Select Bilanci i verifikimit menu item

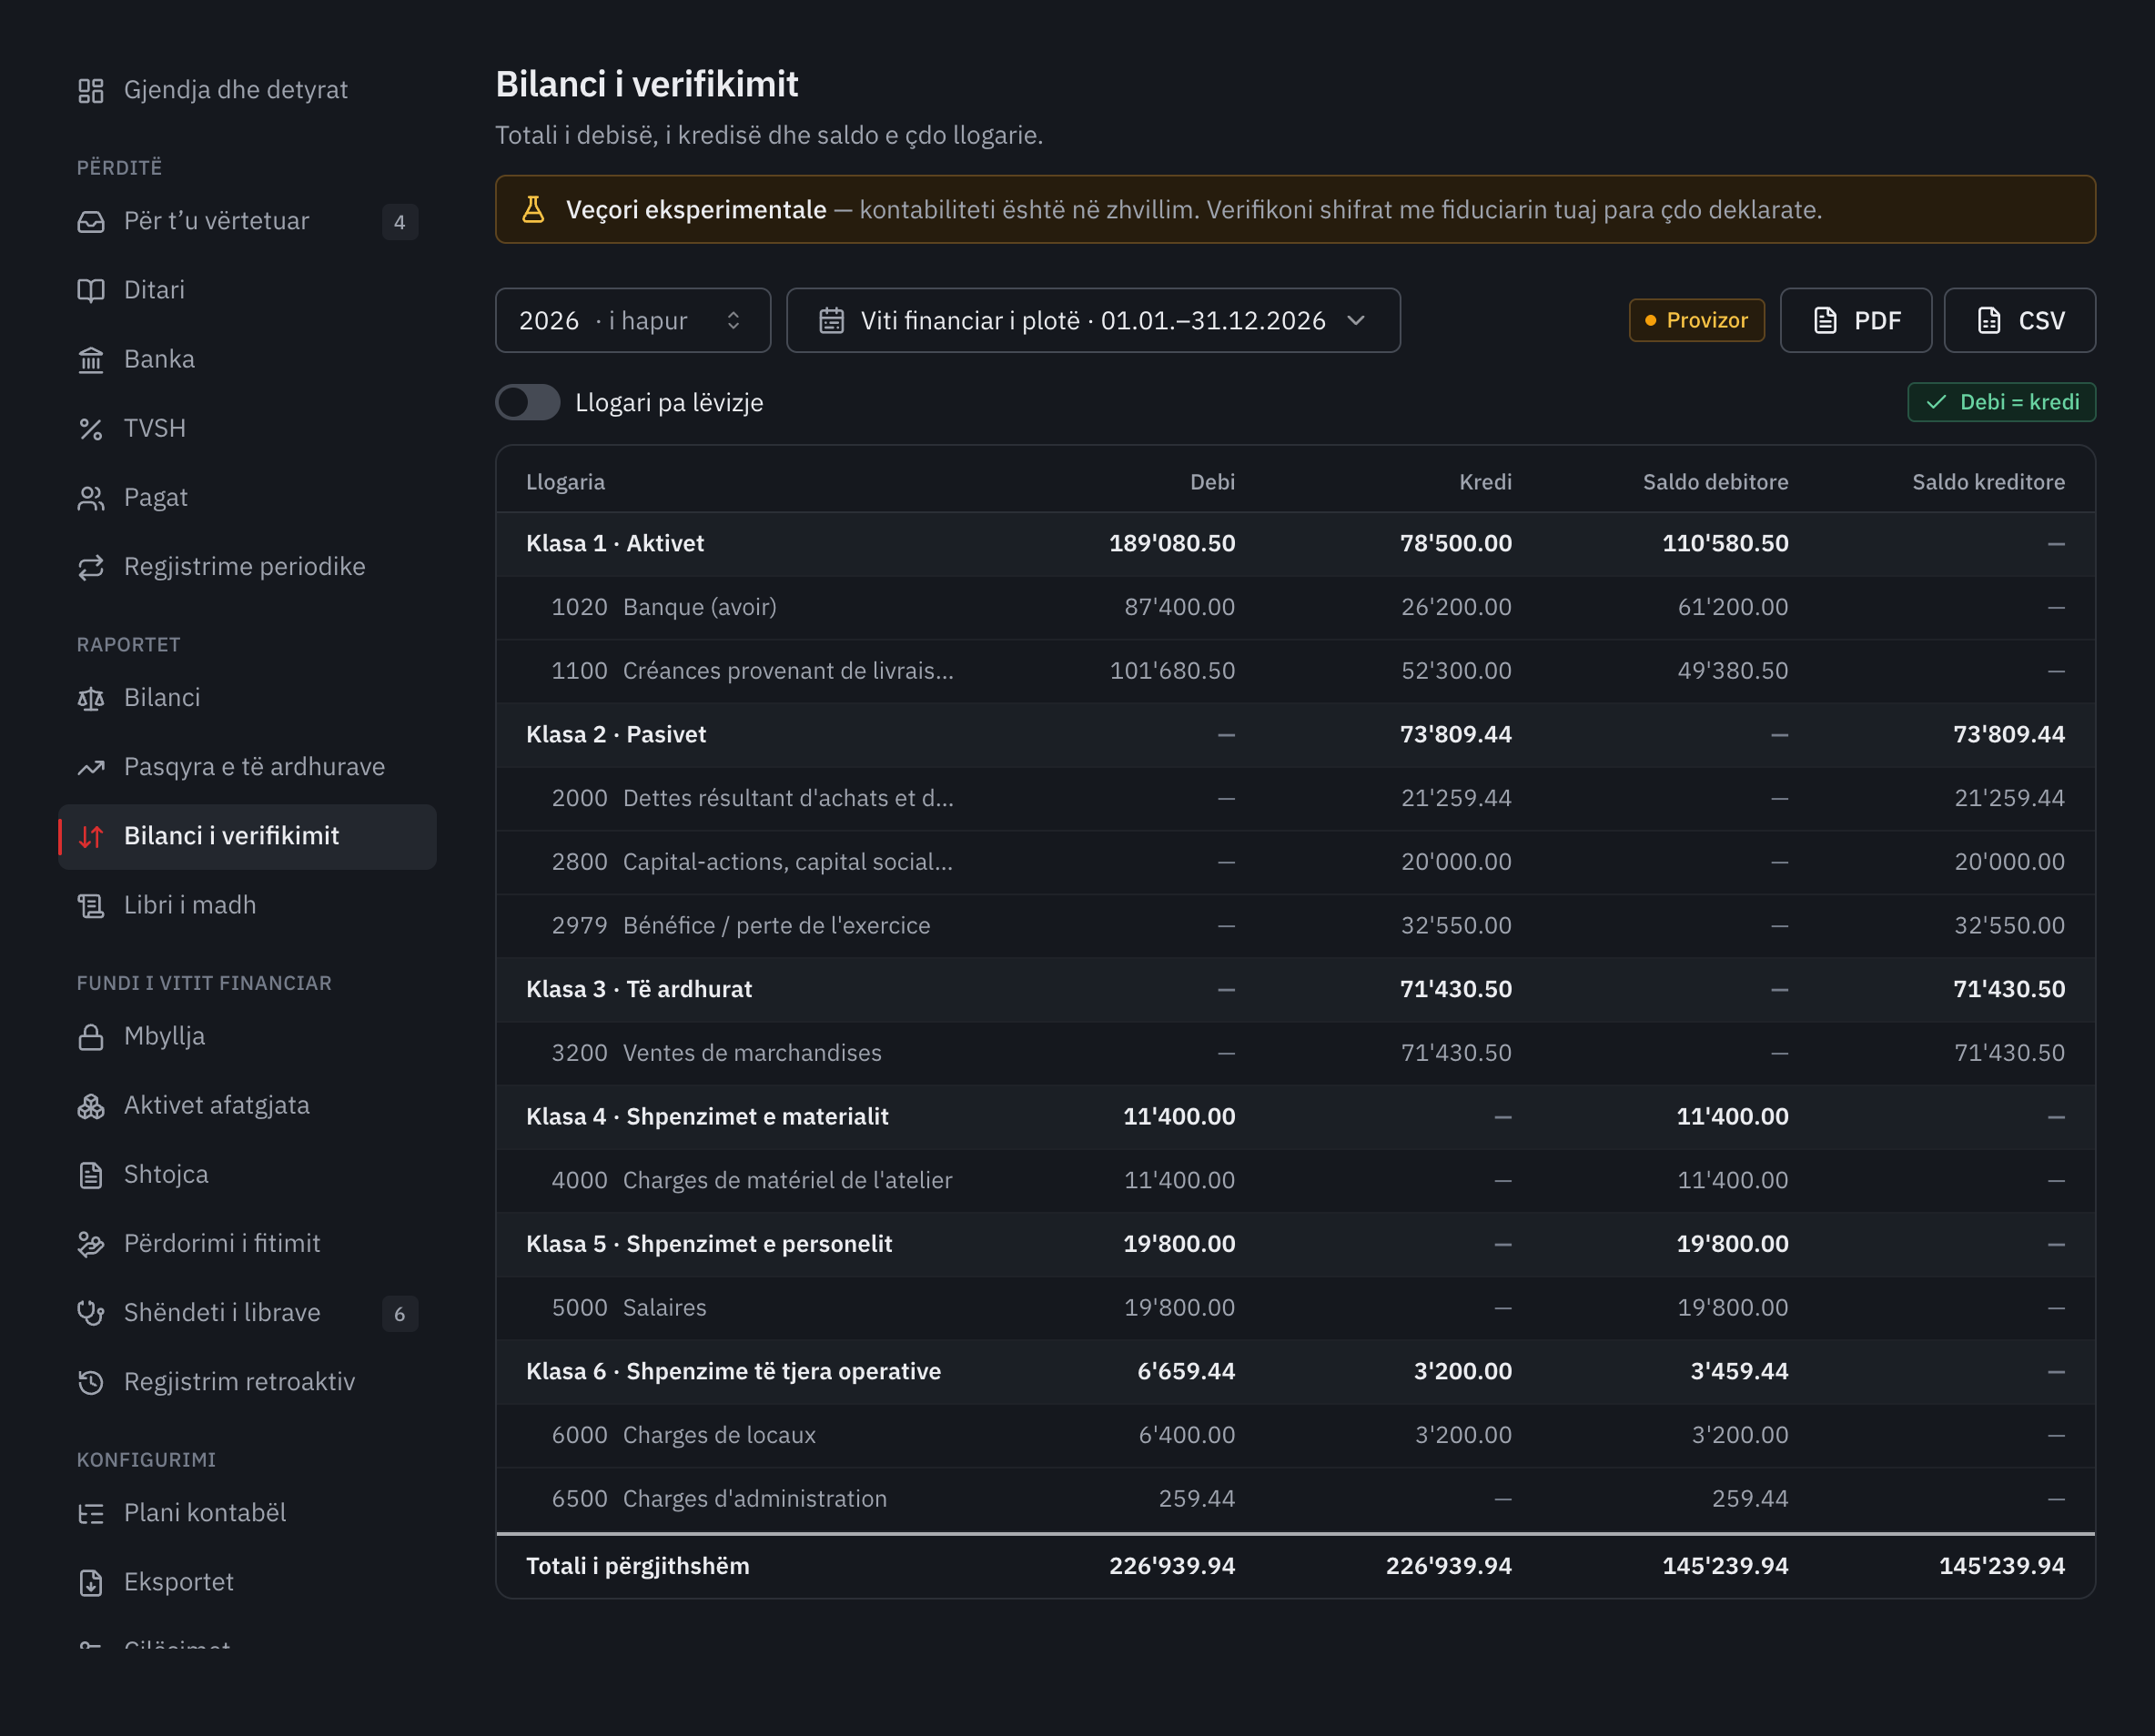tap(247, 837)
